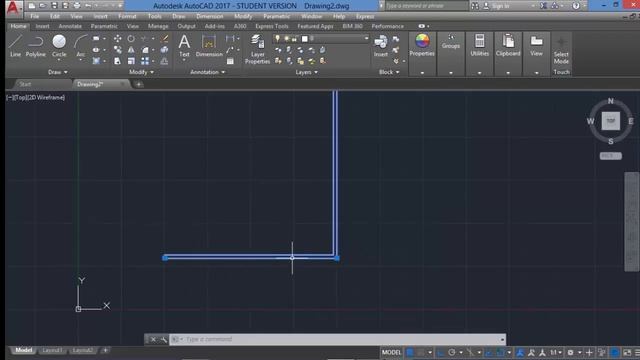Open Layer Properties manager
Viewport: 640px width, 360px height.
click(x=257, y=49)
